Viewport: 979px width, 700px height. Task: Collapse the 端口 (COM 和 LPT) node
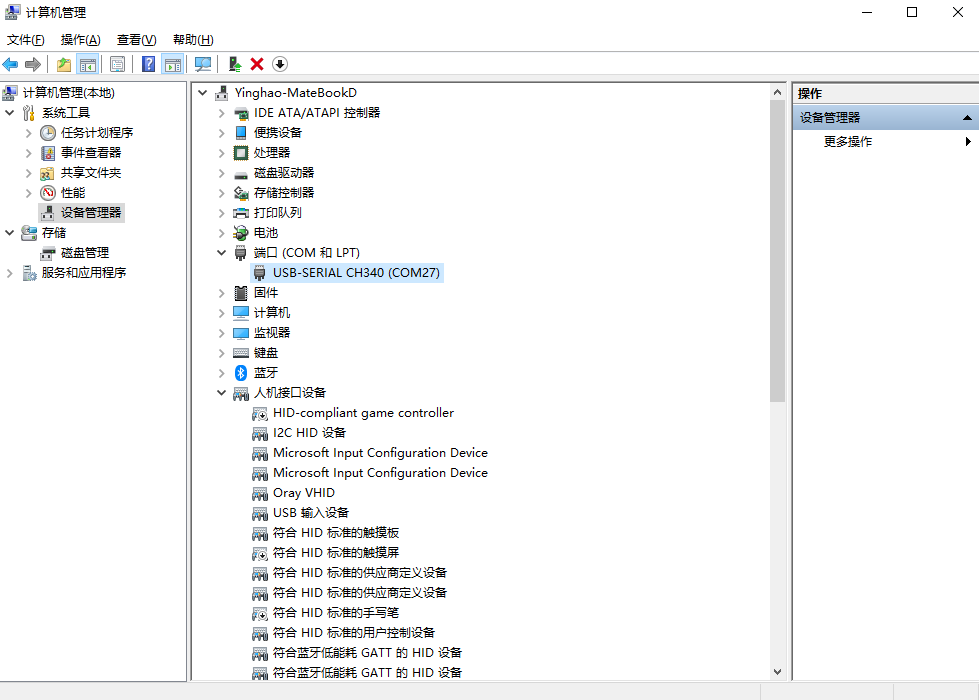(222, 253)
